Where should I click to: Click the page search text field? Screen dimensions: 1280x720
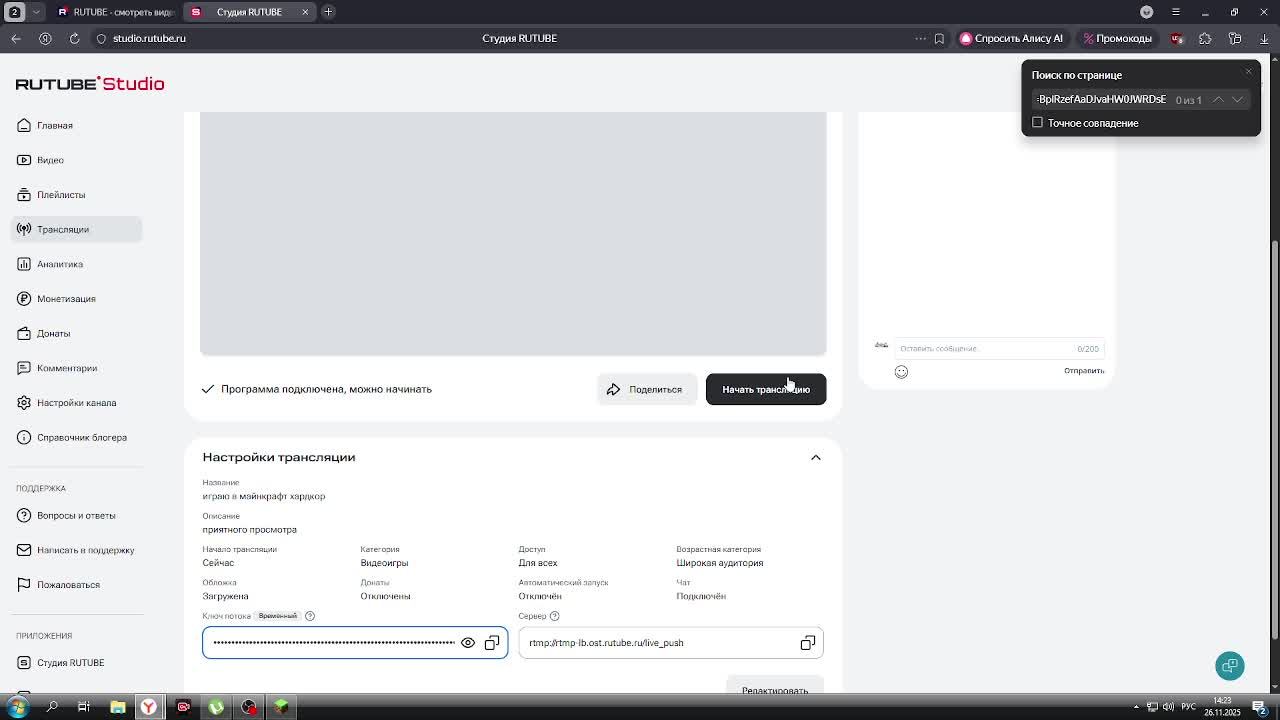pos(1101,99)
